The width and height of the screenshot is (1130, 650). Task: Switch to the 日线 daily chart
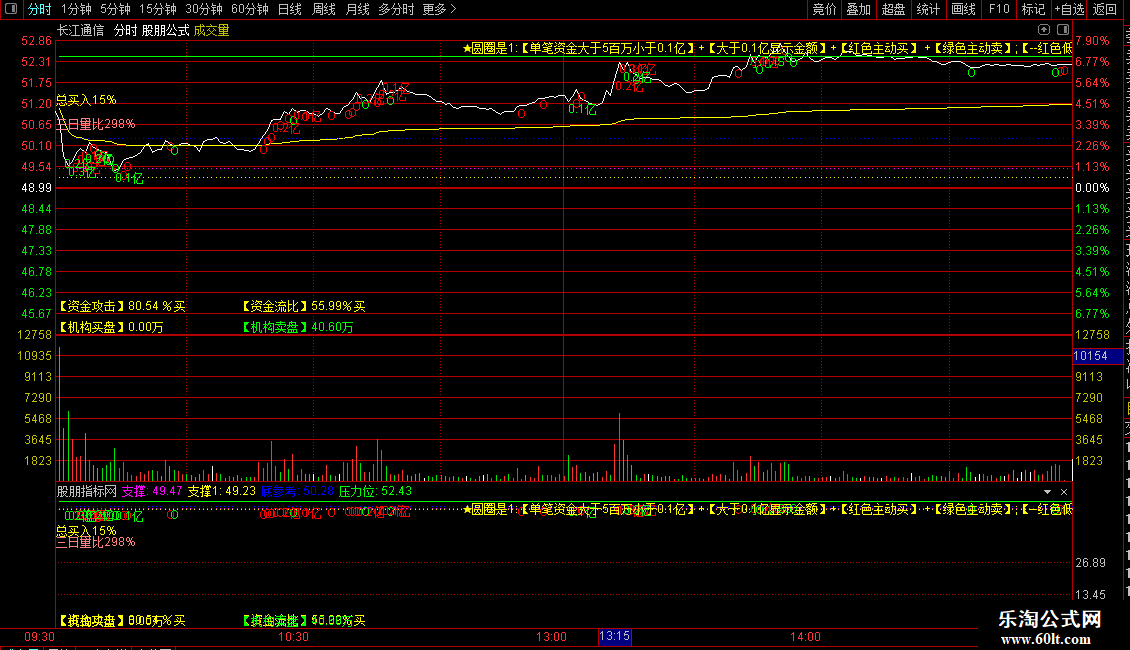pyautogui.click(x=290, y=9)
